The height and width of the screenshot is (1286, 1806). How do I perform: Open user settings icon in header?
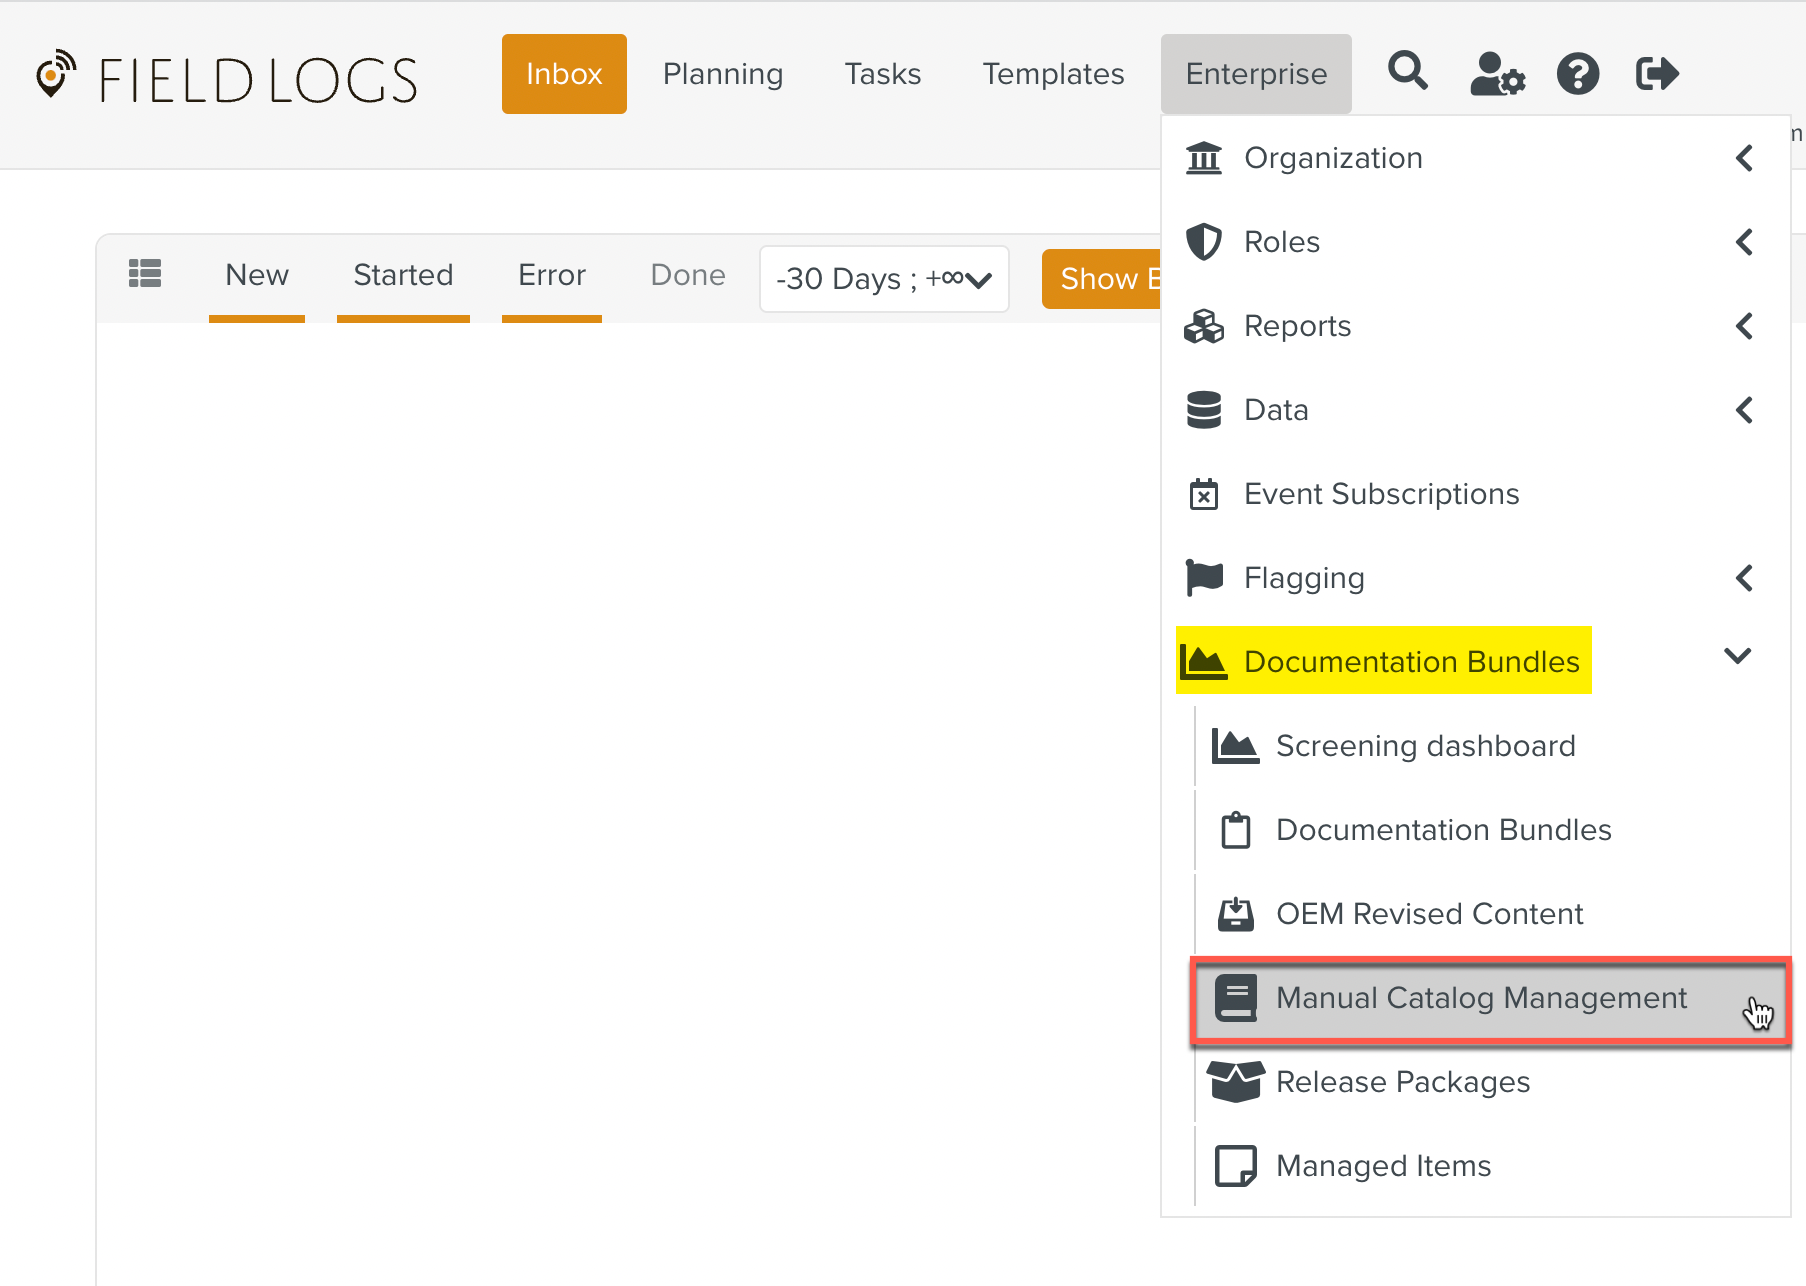pyautogui.click(x=1497, y=73)
